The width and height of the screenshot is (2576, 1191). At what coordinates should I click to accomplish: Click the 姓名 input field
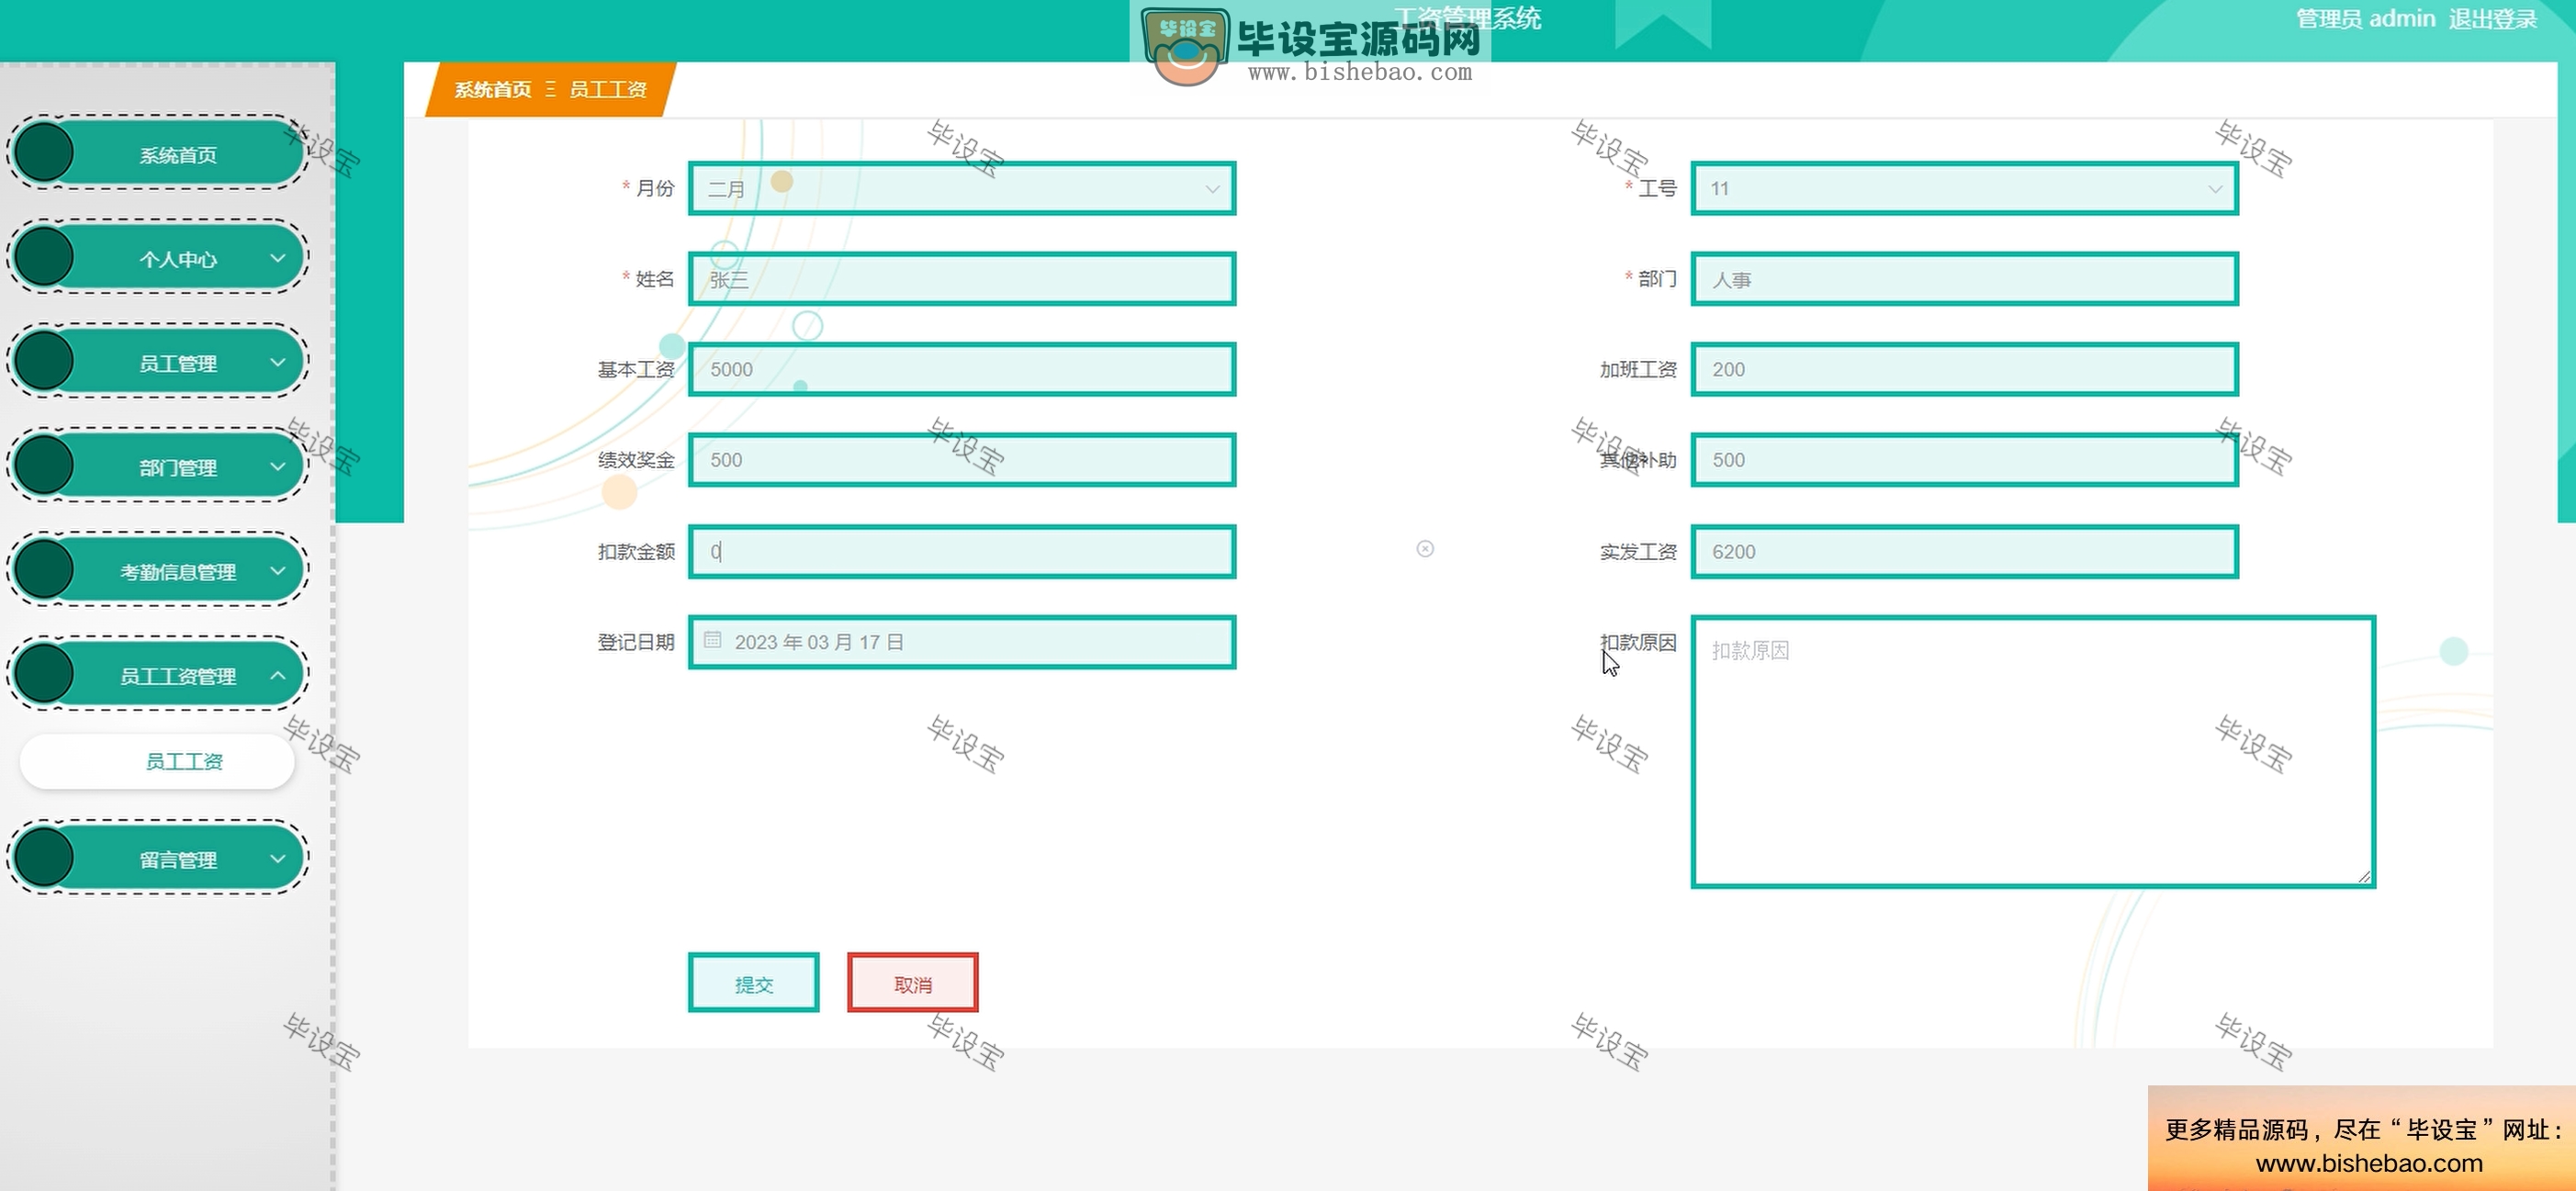coord(962,279)
